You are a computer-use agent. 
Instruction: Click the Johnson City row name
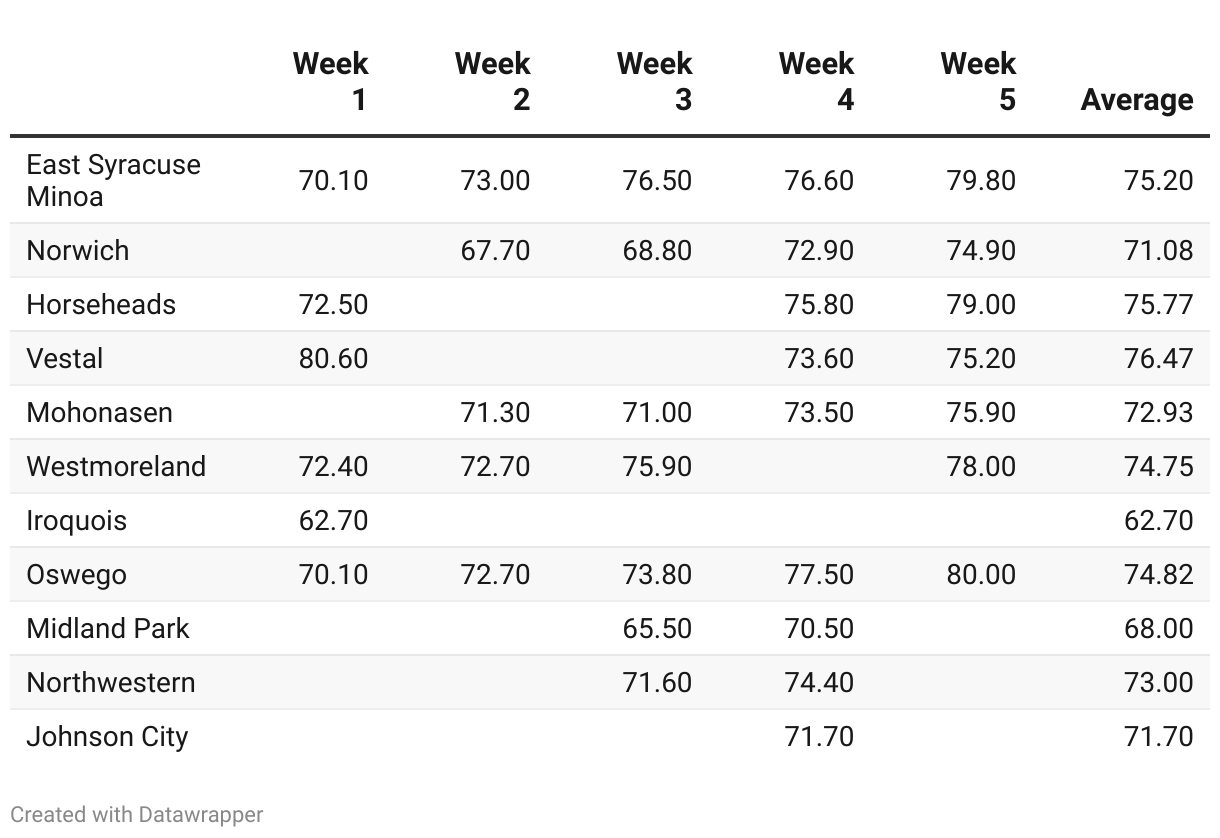pos(107,736)
